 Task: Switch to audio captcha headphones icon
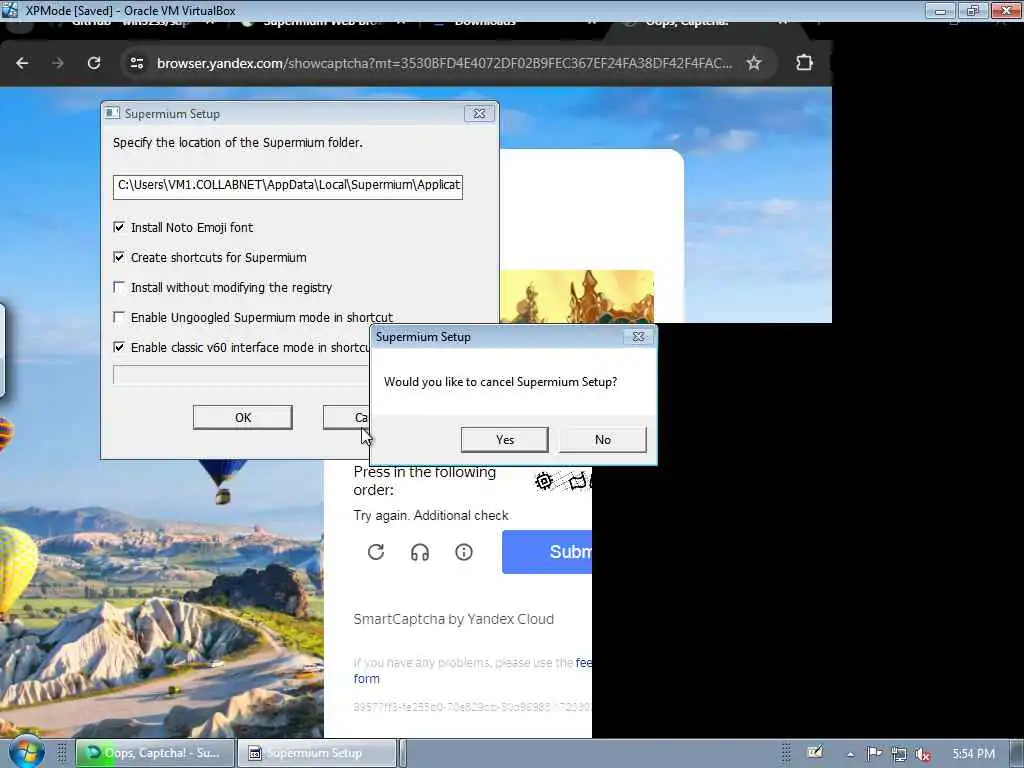point(420,552)
